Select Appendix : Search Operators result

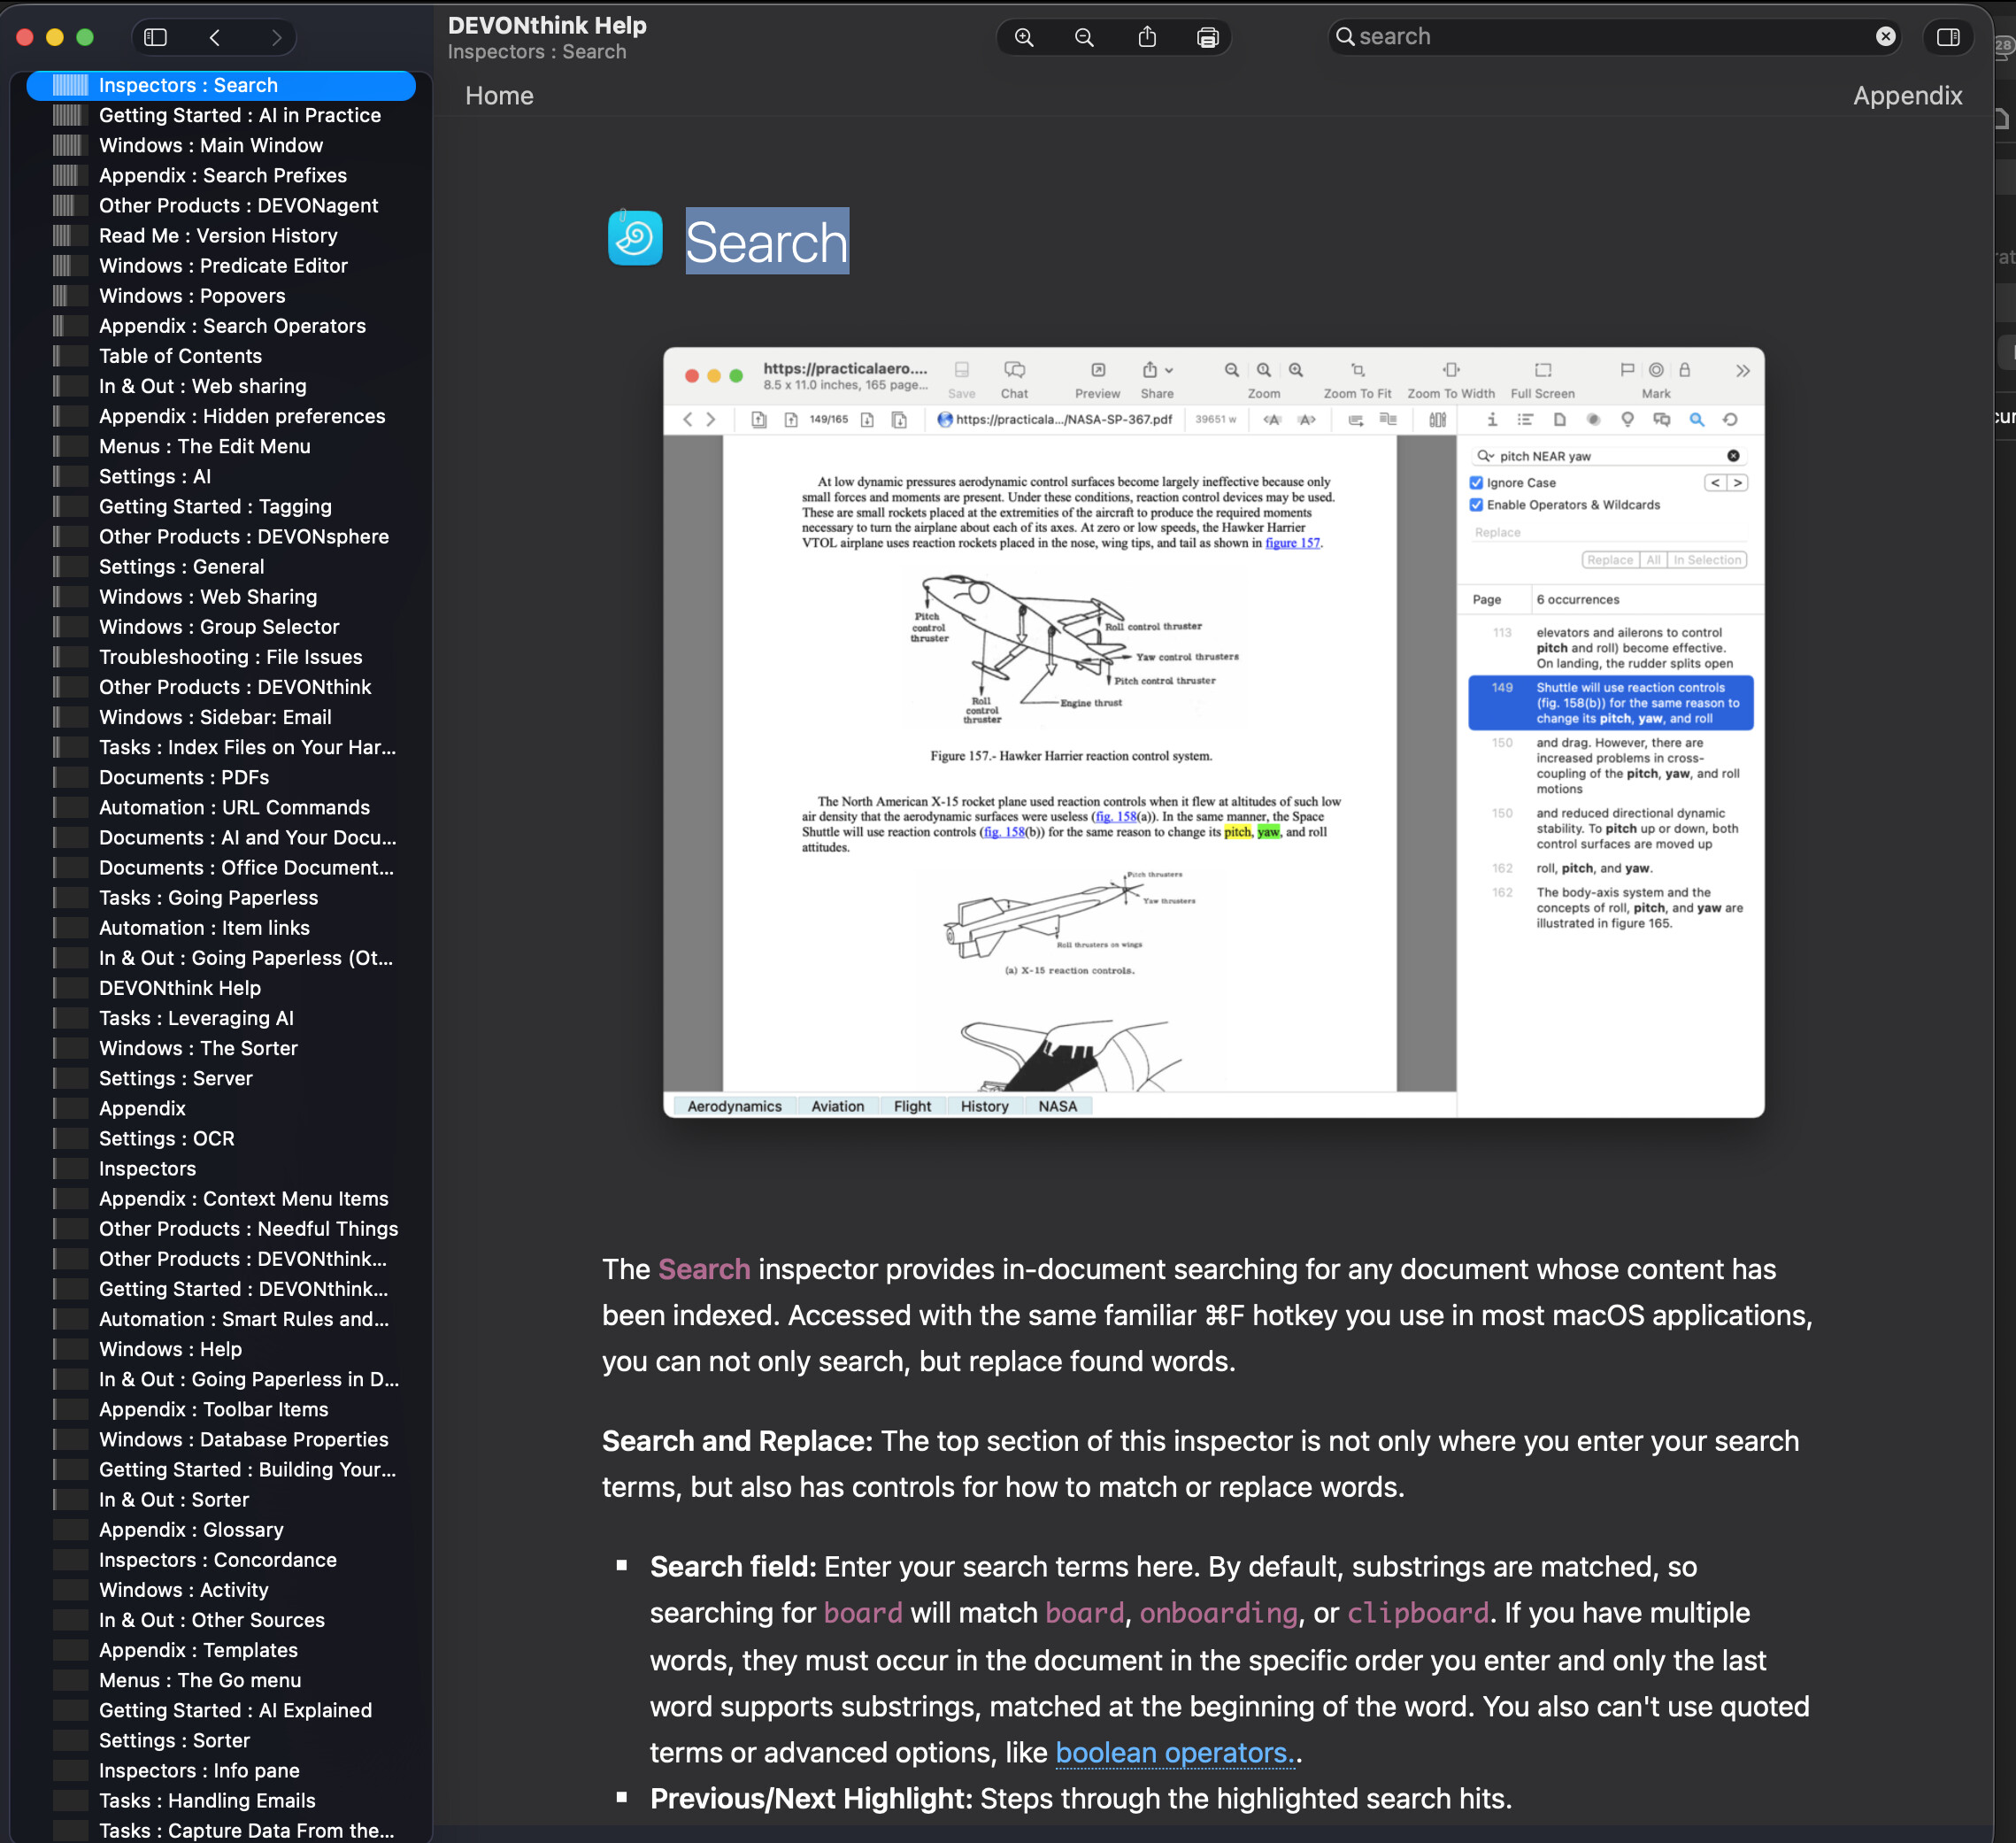232,326
